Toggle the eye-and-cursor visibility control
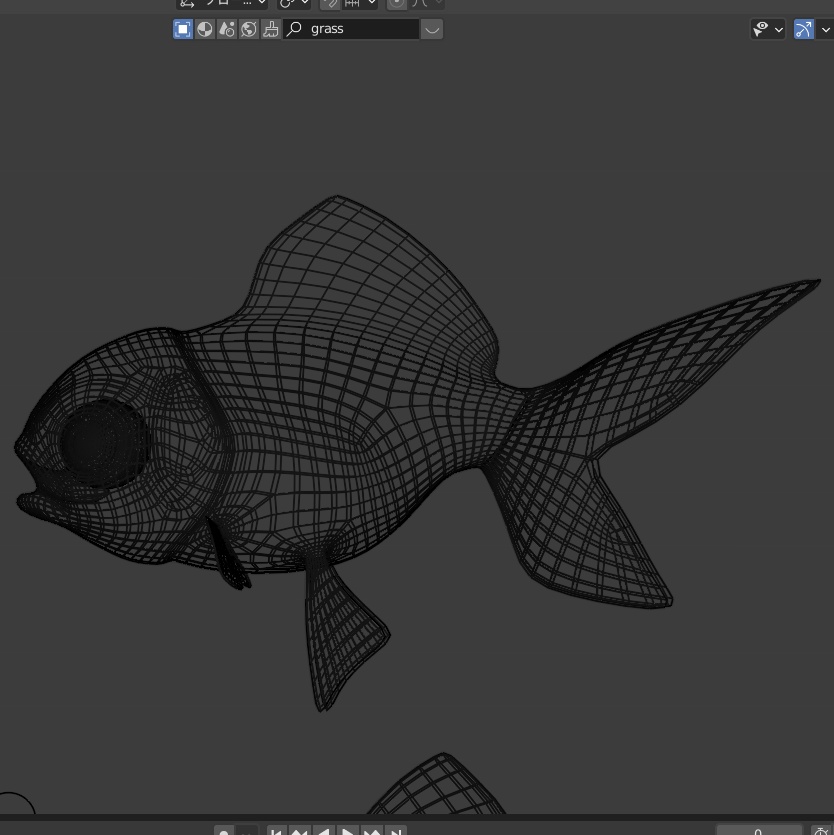The height and width of the screenshot is (835, 834). pos(762,29)
